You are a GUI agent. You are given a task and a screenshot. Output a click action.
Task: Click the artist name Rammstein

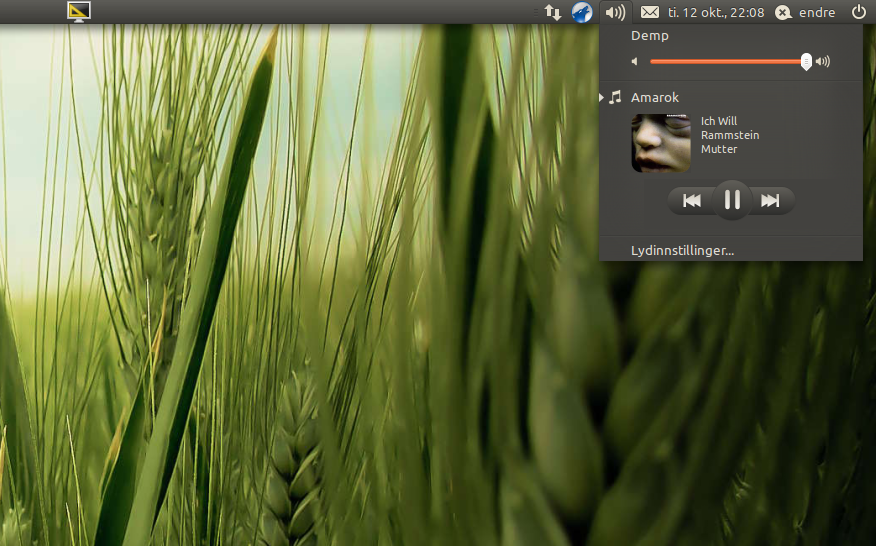pos(730,135)
